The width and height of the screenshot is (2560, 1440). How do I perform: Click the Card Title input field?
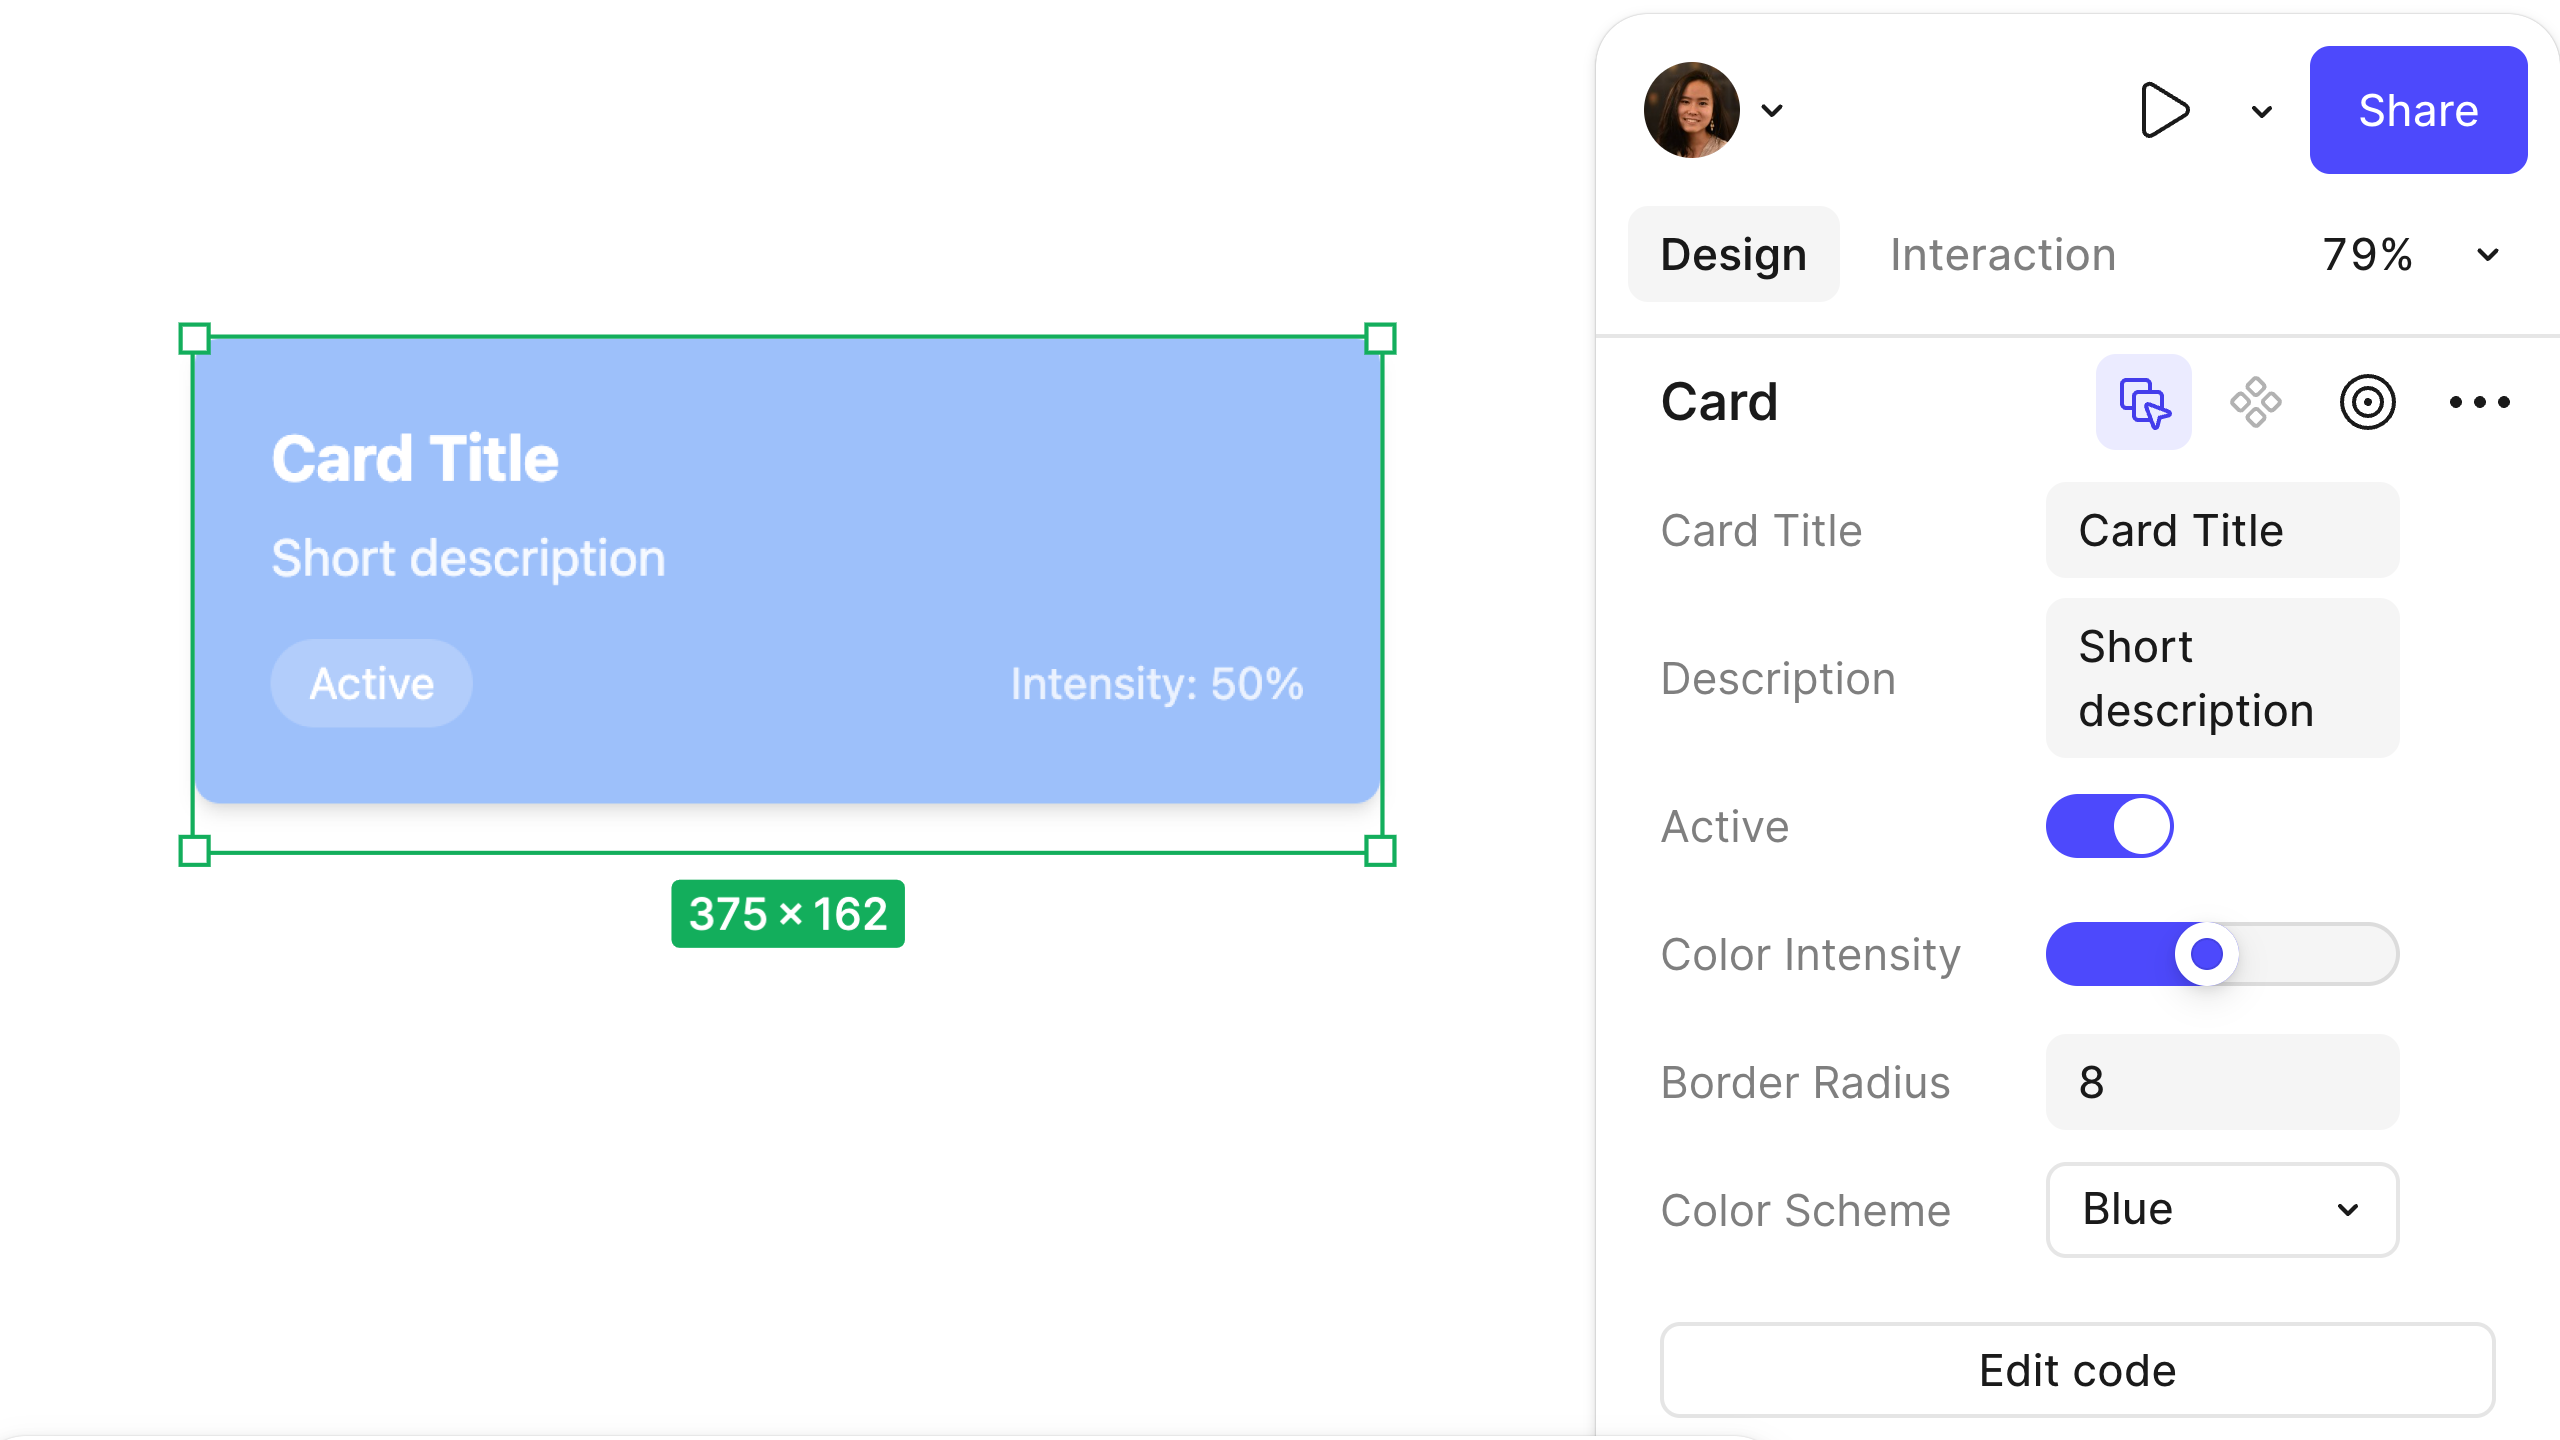click(2221, 530)
